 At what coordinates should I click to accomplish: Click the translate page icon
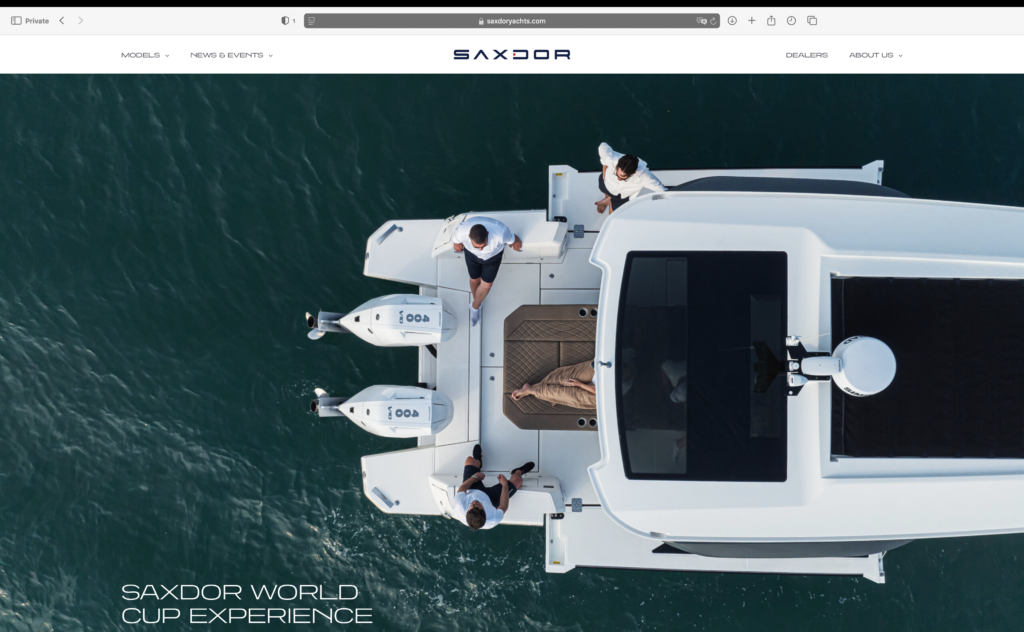[x=701, y=20]
